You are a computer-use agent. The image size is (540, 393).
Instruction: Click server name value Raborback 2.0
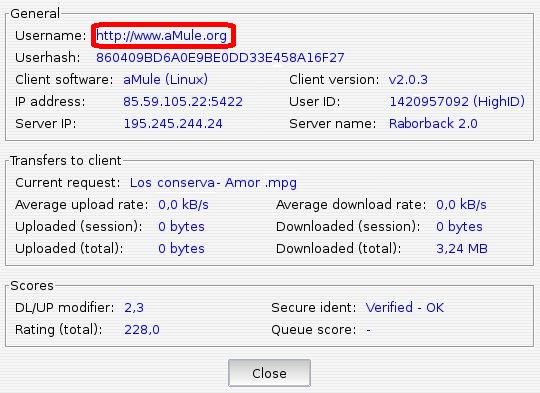[x=433, y=124]
